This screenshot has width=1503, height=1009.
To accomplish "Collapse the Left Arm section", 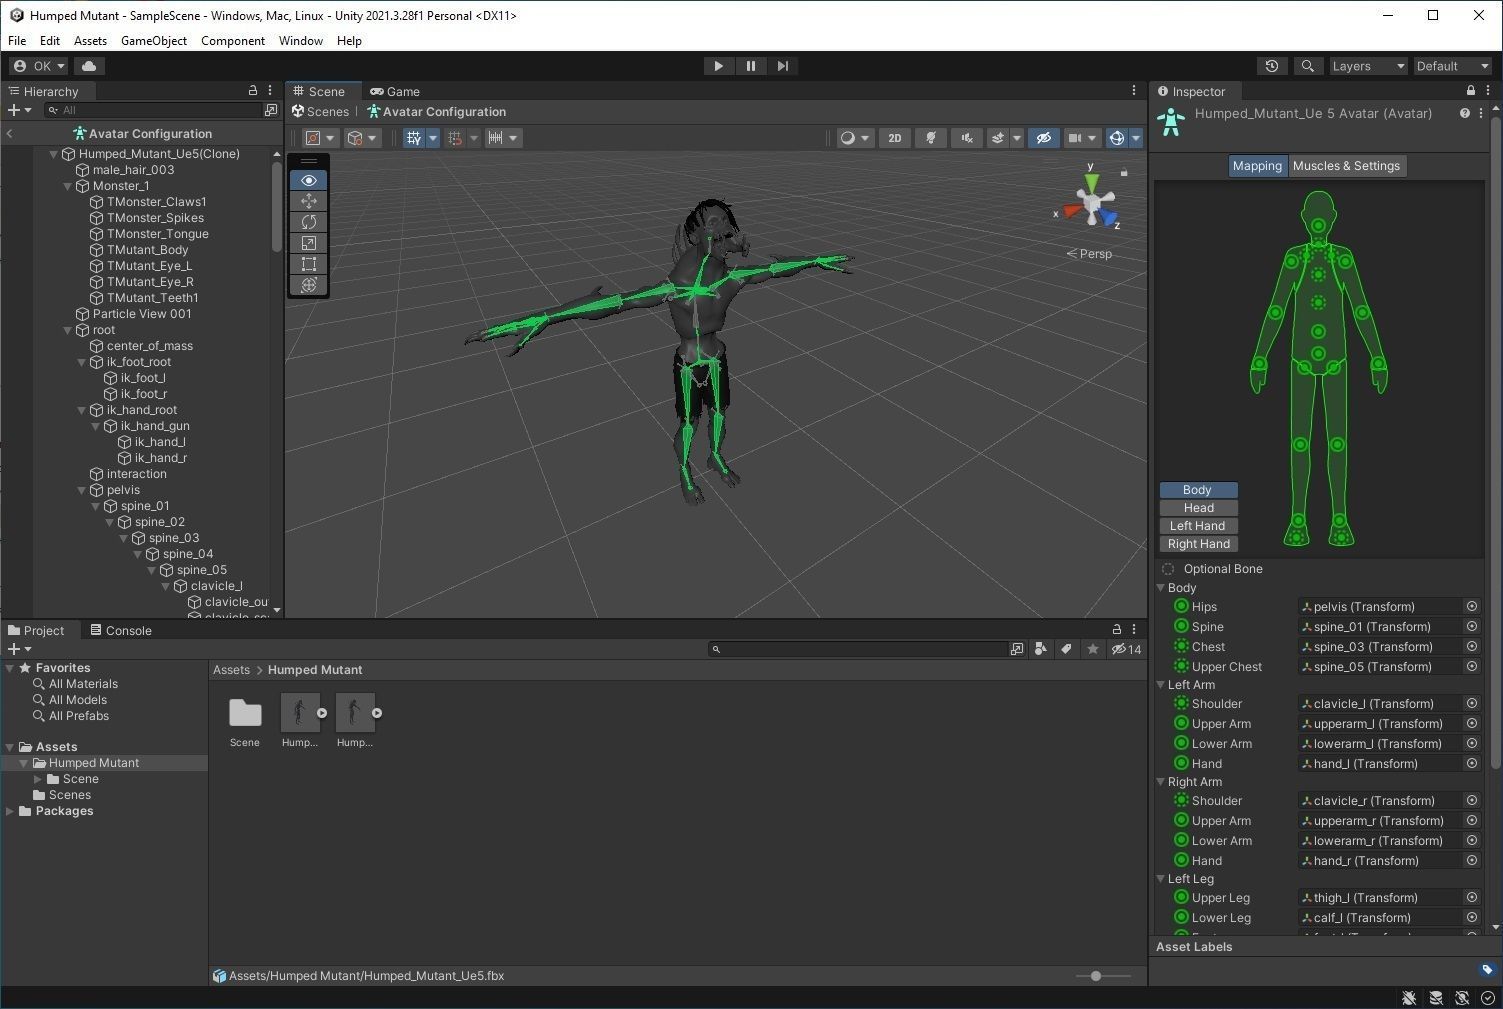I will point(1162,685).
